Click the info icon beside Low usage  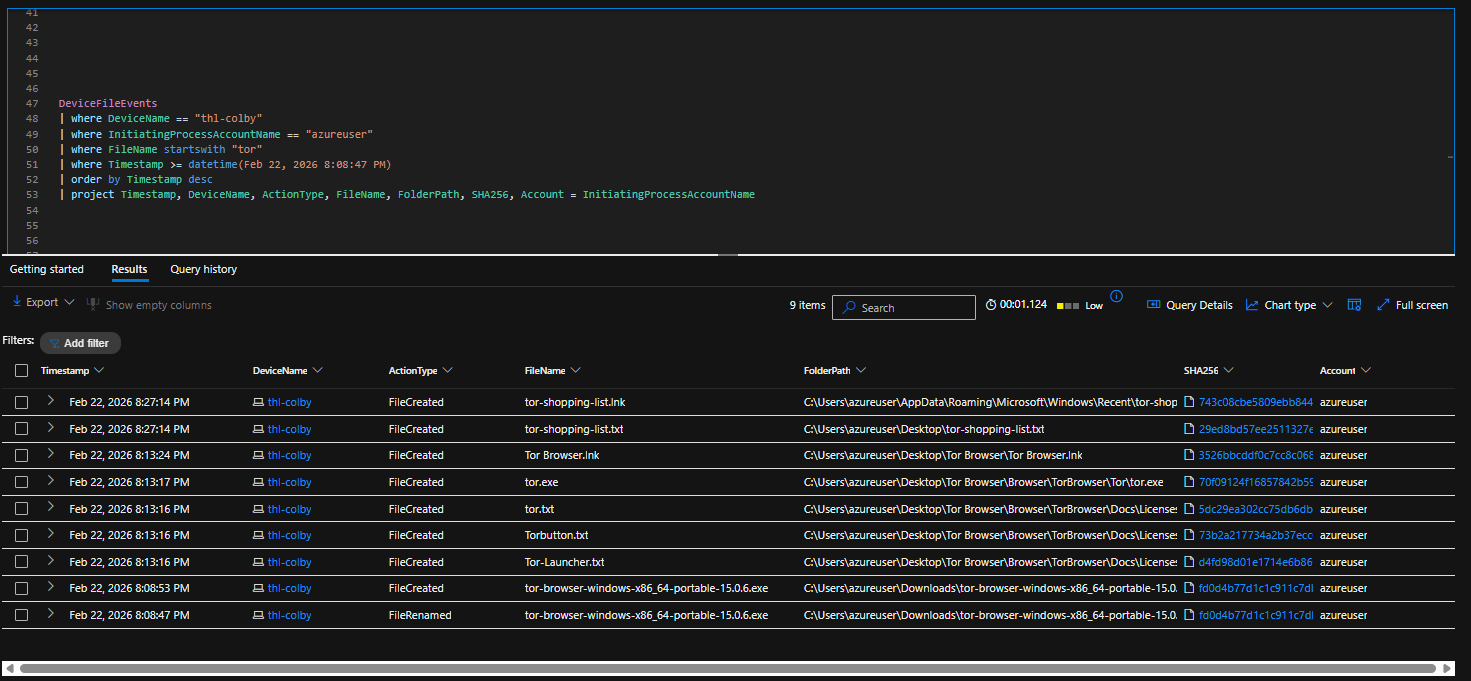click(1117, 296)
